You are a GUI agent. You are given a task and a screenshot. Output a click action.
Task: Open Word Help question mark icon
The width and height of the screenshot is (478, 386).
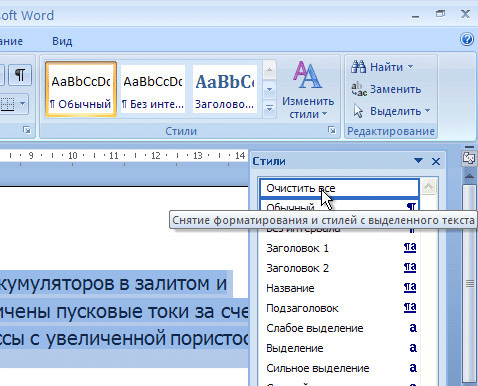(x=467, y=39)
